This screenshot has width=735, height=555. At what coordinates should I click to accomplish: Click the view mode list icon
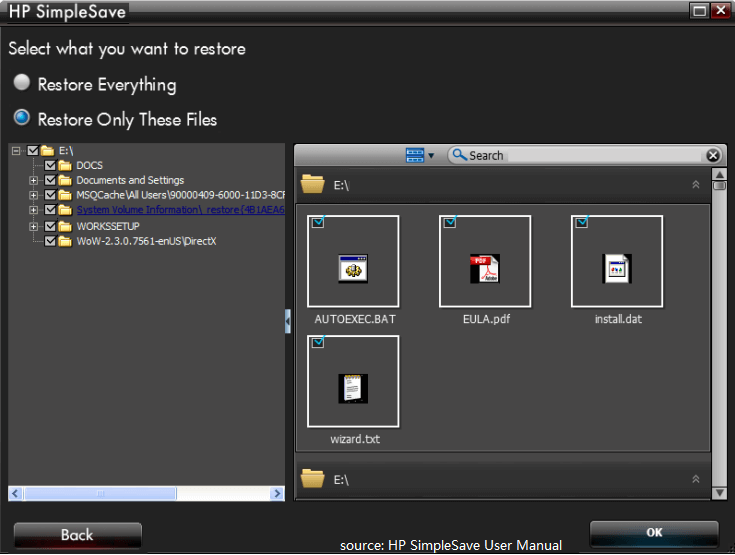click(415, 155)
